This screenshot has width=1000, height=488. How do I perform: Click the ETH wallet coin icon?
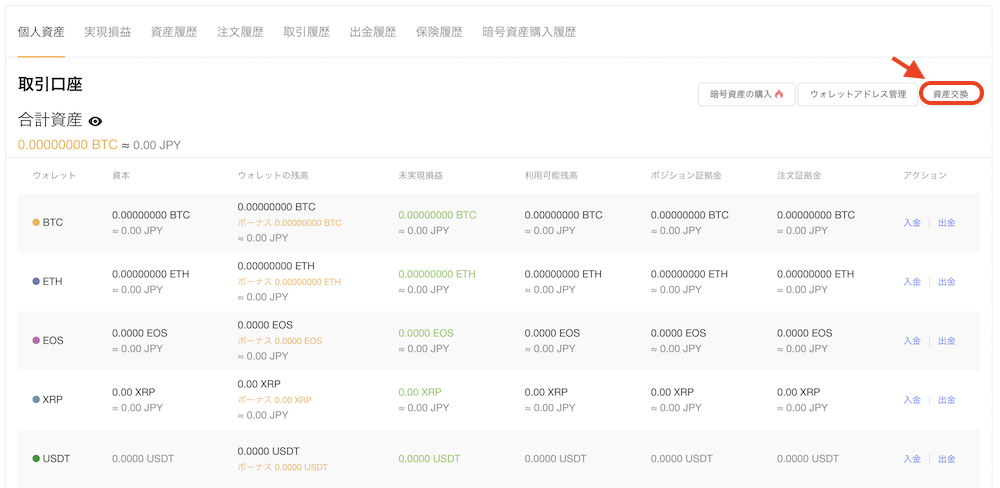[x=37, y=281]
